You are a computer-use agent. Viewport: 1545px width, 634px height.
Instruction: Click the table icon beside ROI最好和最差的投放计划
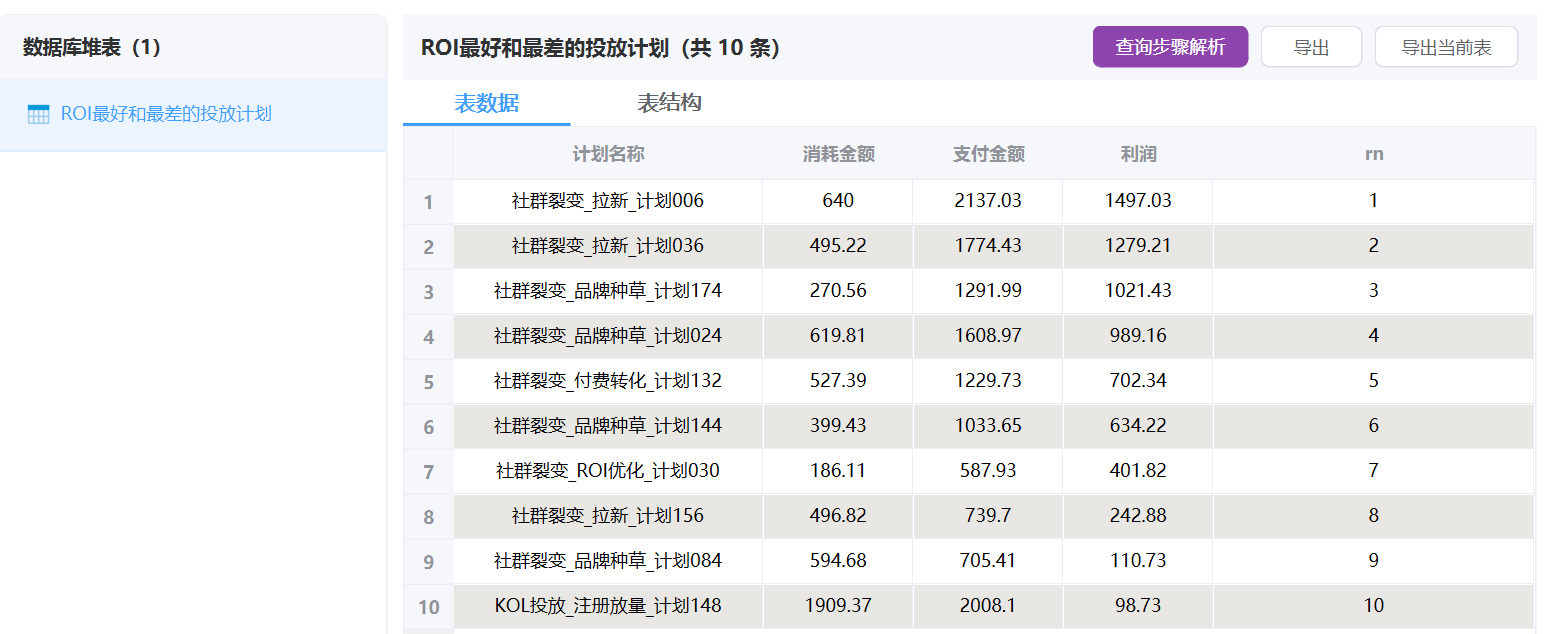[38, 114]
